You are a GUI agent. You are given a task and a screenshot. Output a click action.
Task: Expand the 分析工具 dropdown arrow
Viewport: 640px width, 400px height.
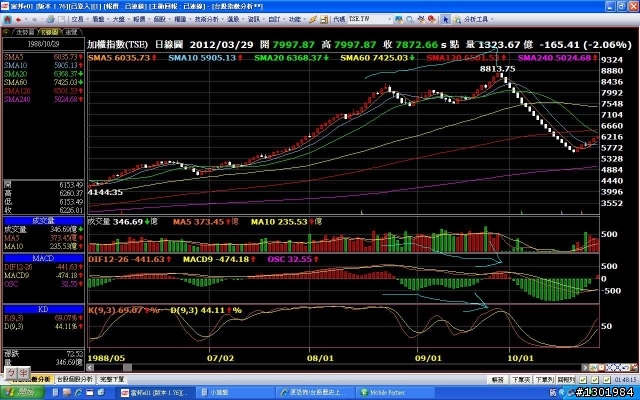[492, 19]
